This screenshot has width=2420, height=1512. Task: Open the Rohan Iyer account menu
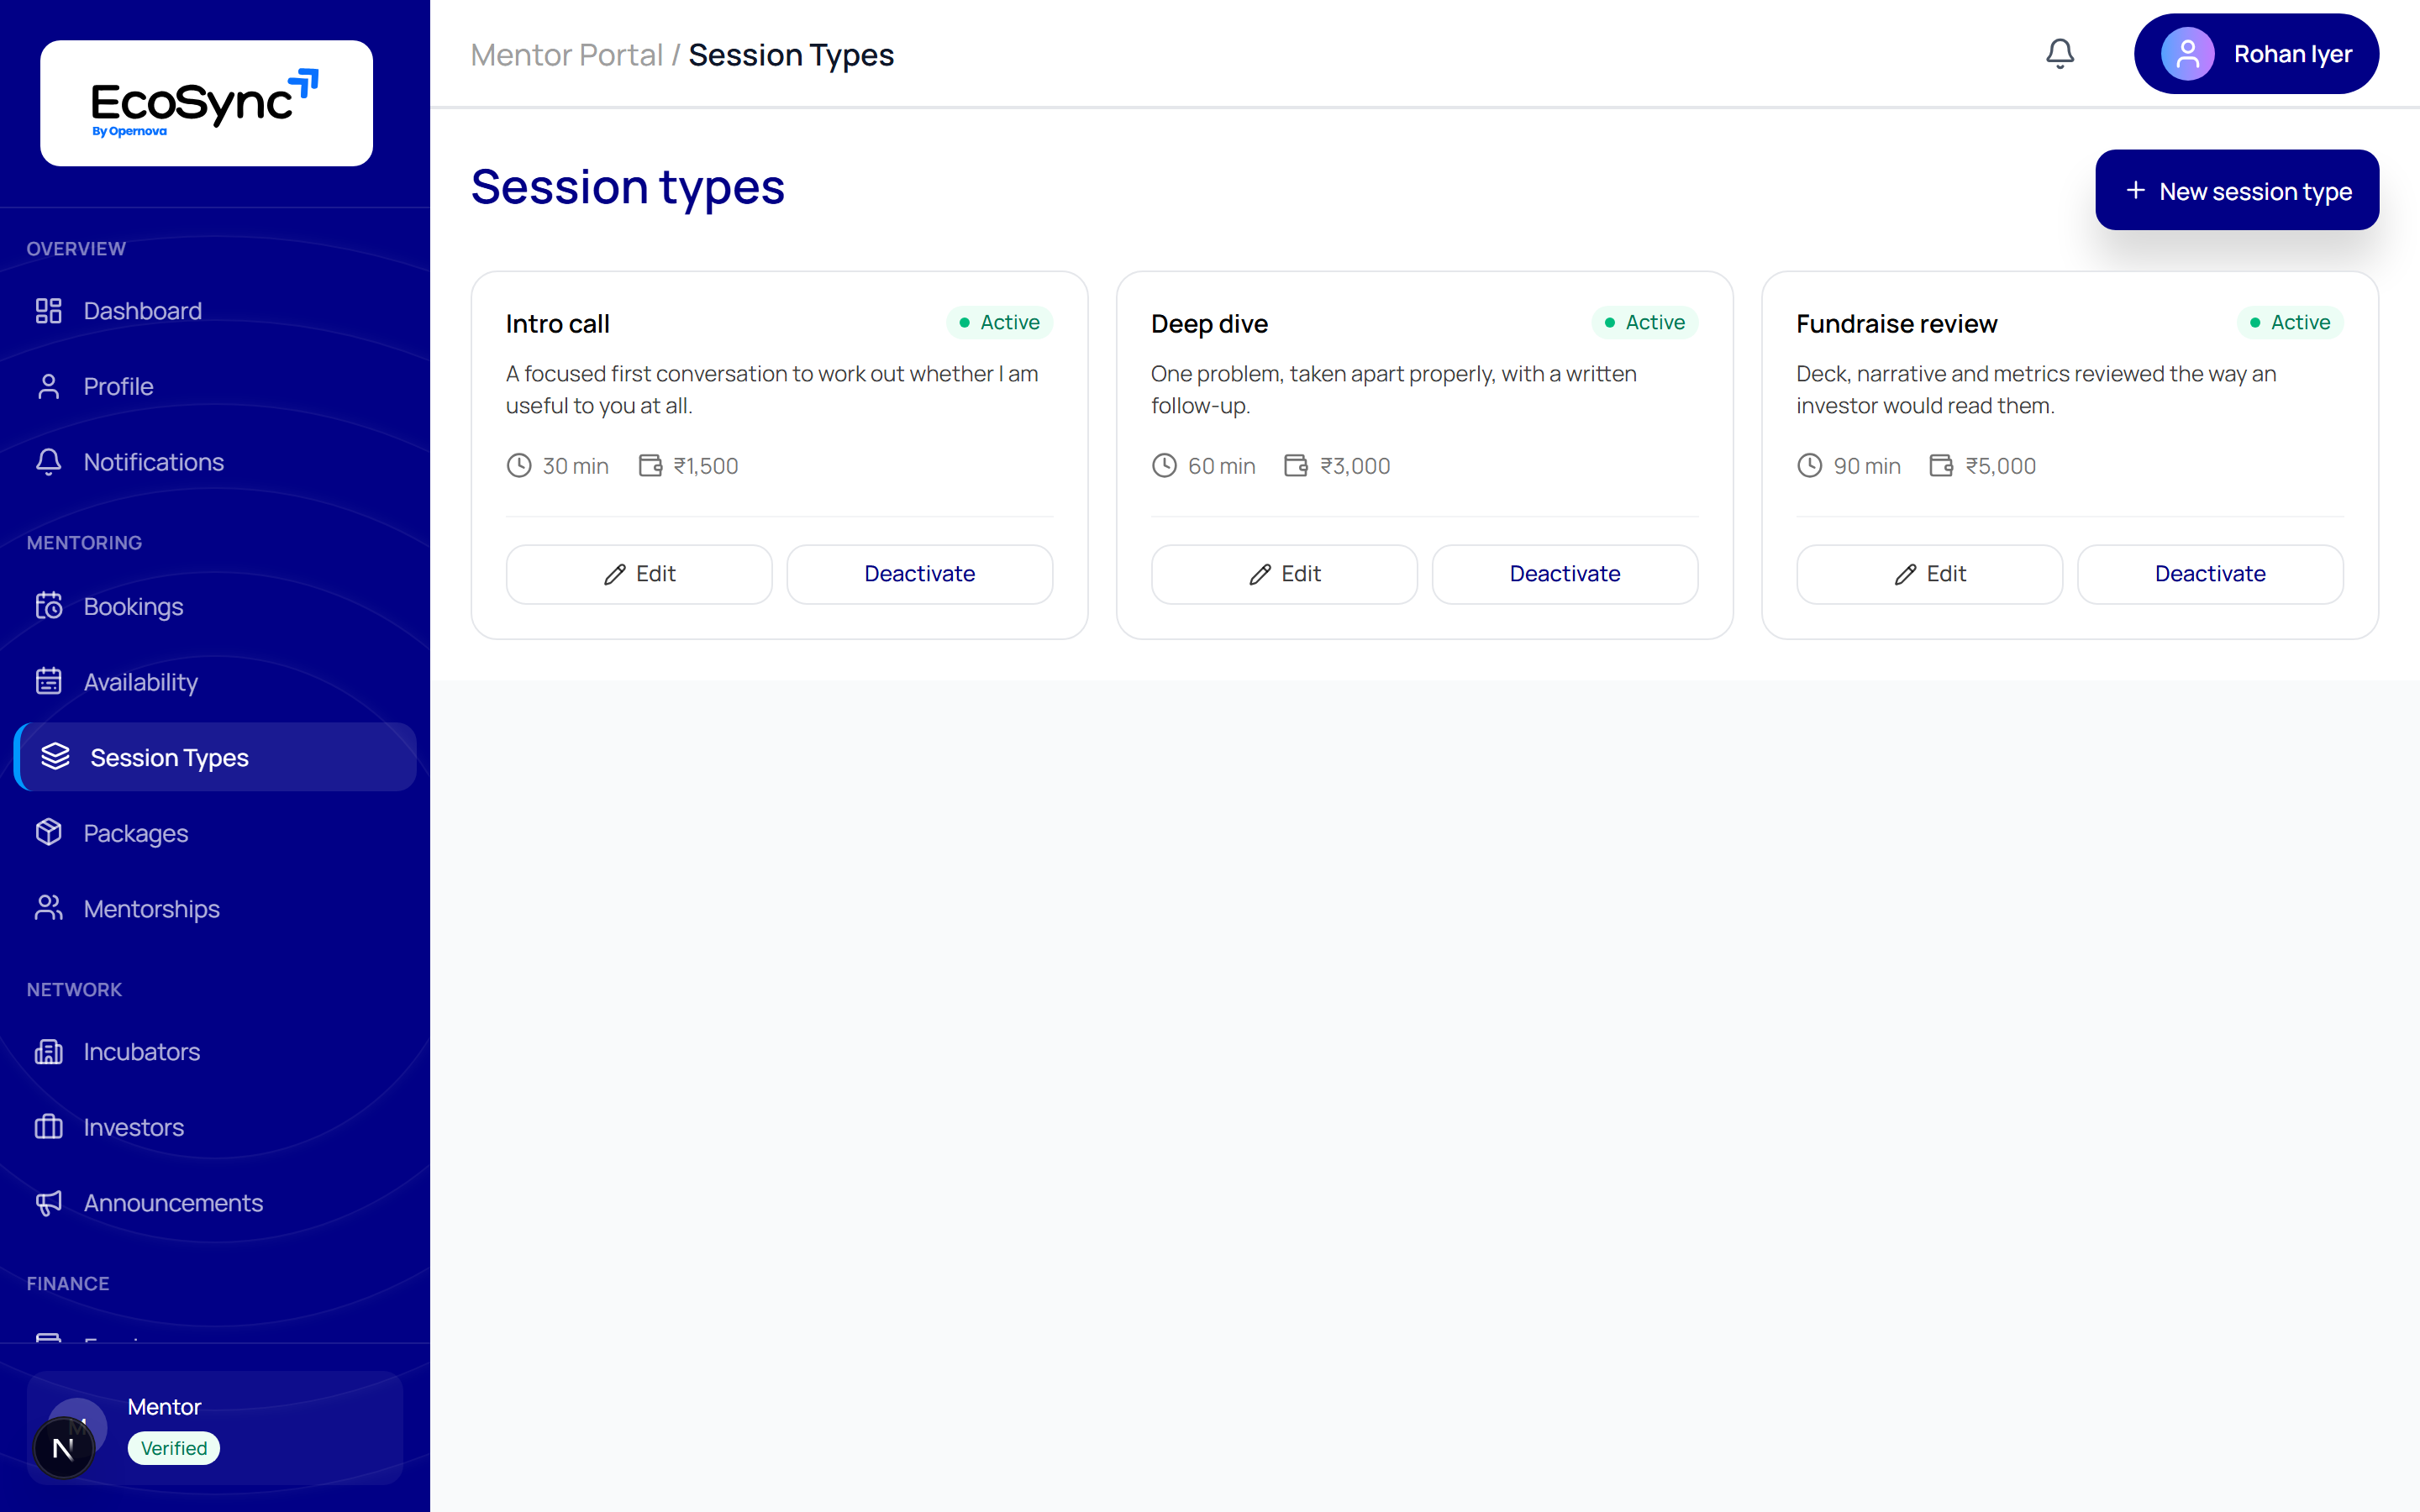tap(2256, 54)
